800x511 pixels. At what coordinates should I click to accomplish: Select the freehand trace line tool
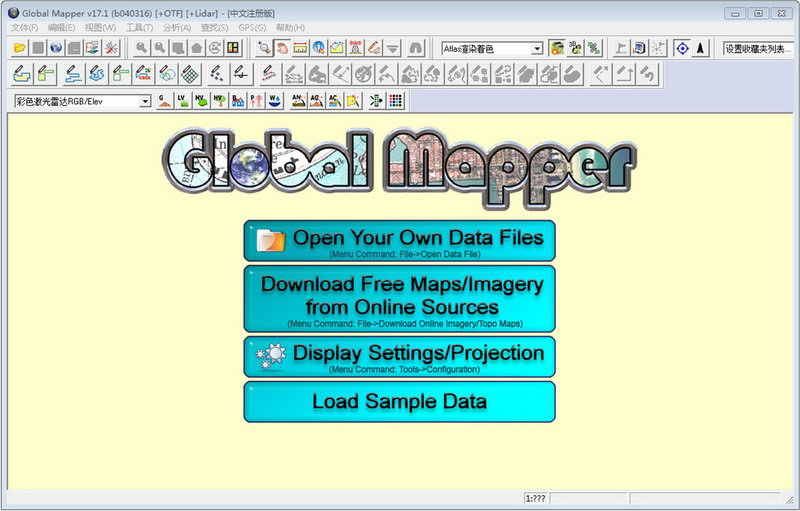point(97,74)
